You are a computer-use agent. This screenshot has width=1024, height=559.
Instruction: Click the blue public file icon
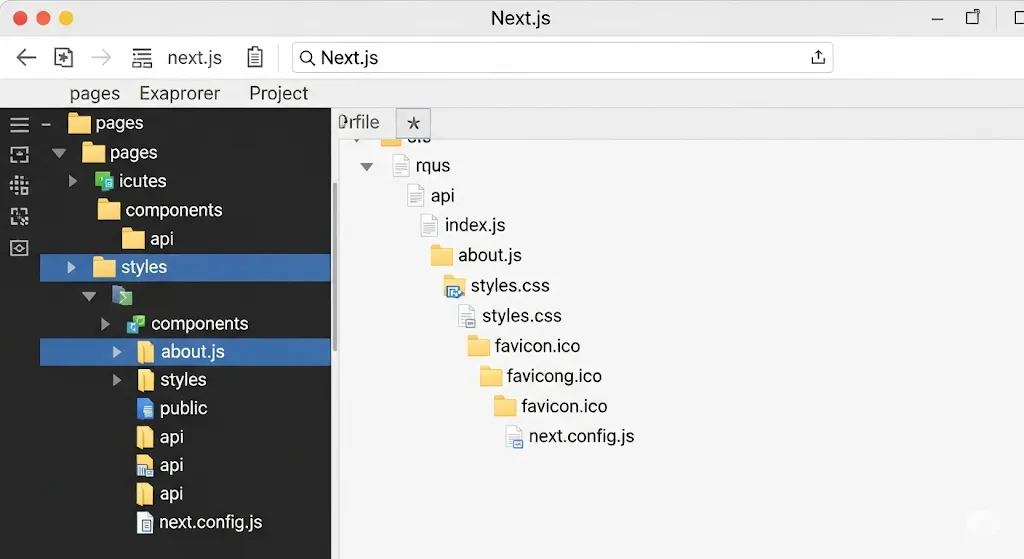click(x=145, y=408)
